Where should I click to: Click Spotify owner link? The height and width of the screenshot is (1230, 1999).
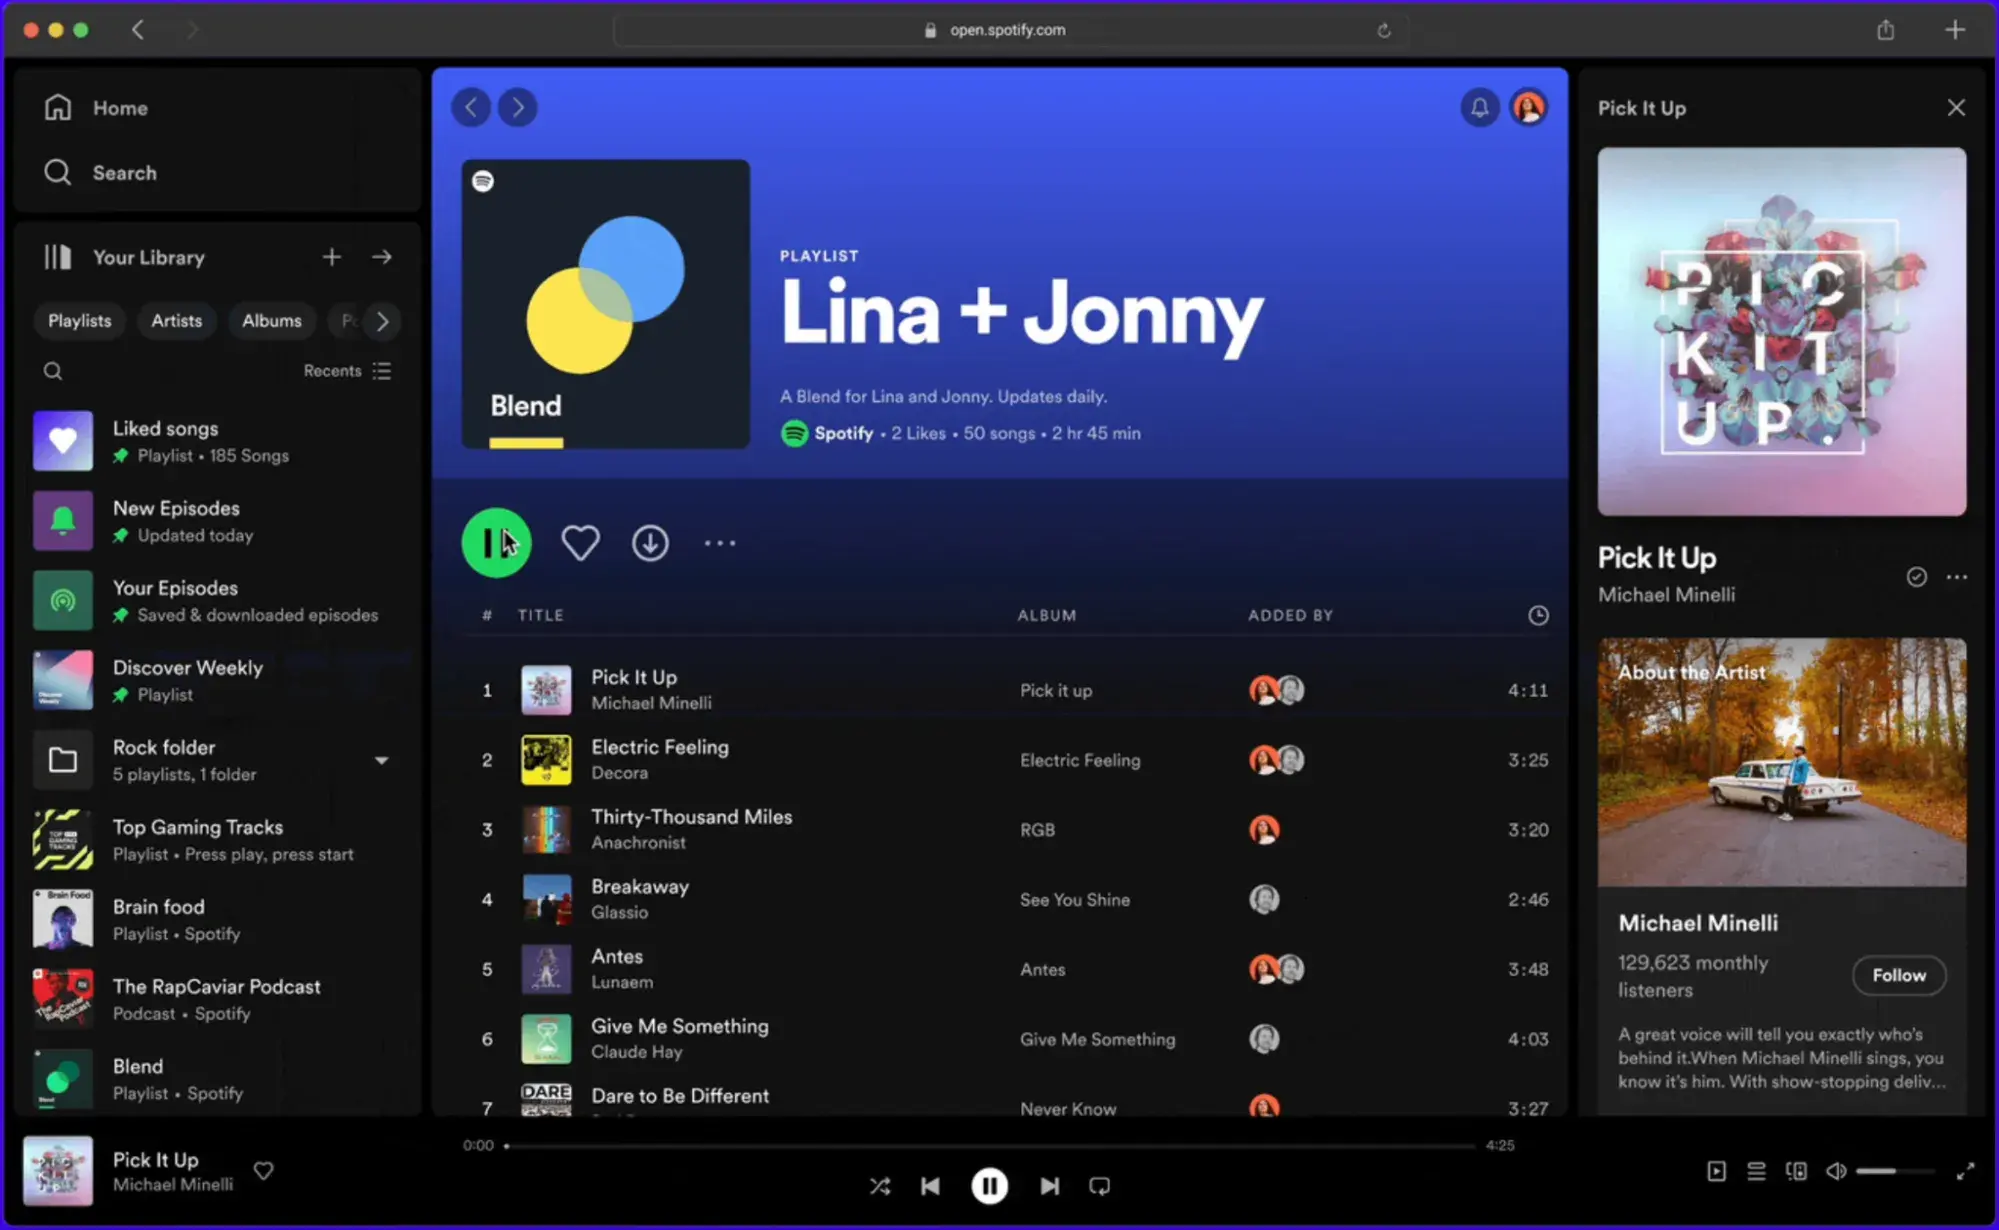[843, 433]
